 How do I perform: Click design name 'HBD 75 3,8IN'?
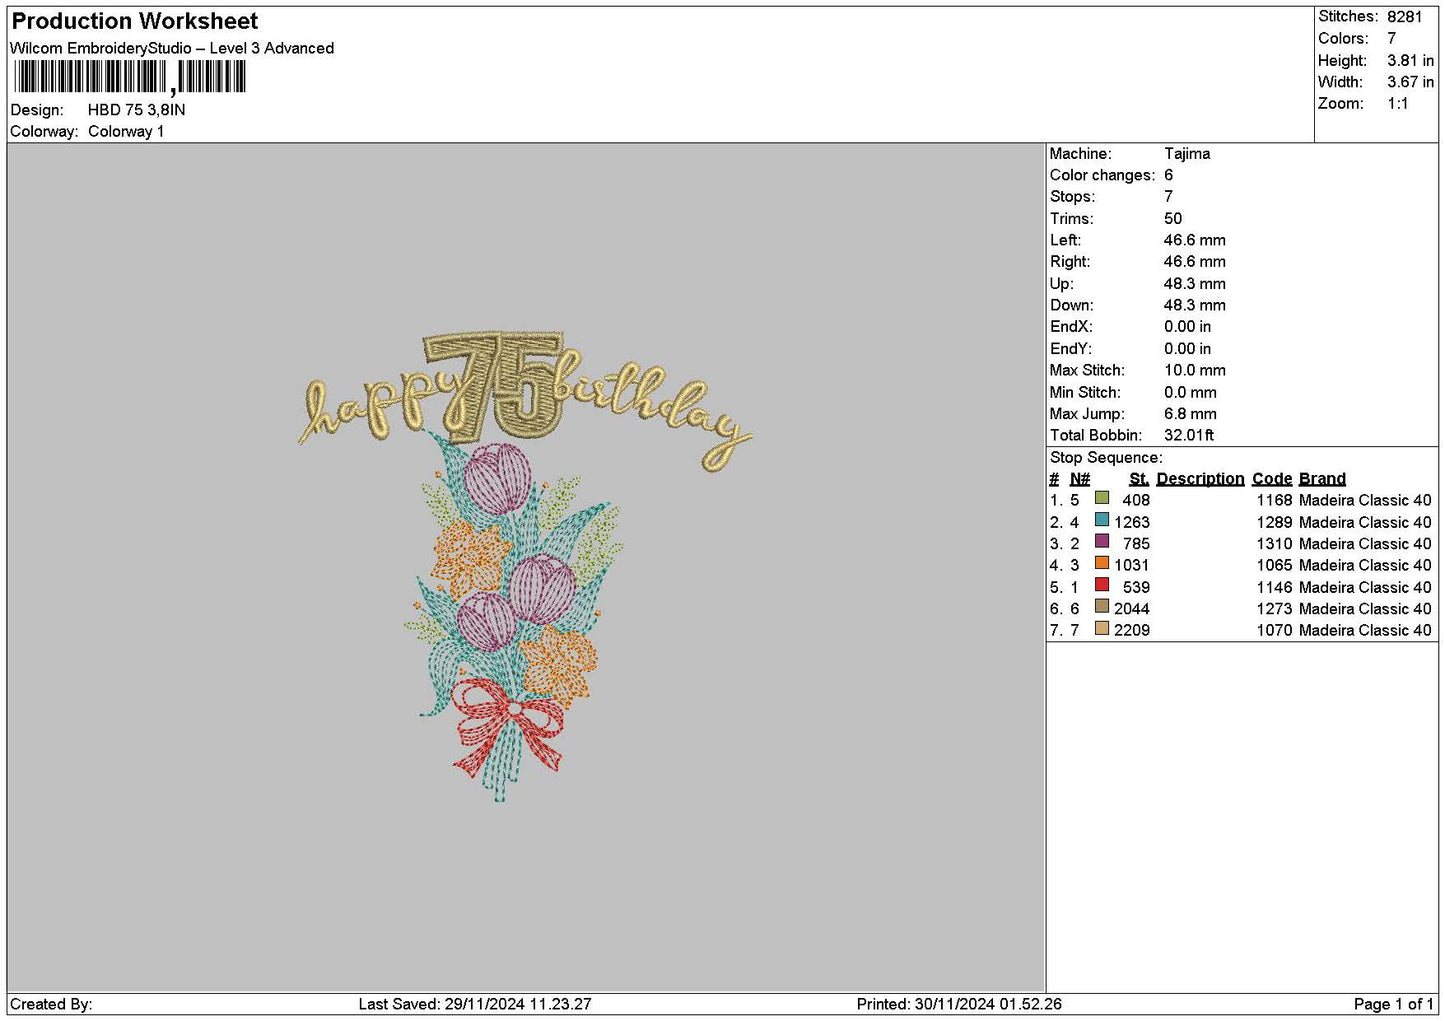(136, 110)
